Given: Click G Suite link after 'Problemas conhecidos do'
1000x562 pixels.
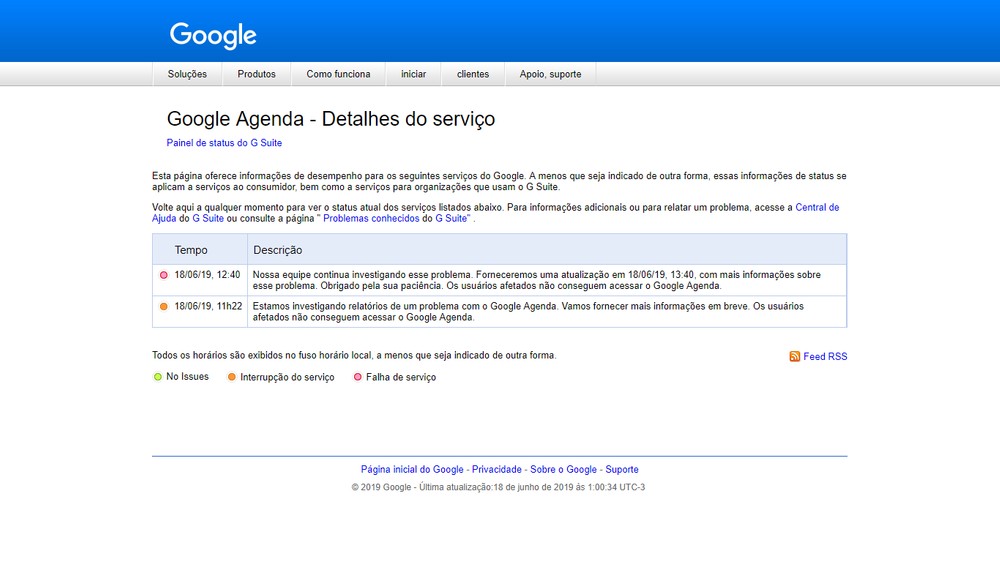Looking at the screenshot, I should [452, 218].
